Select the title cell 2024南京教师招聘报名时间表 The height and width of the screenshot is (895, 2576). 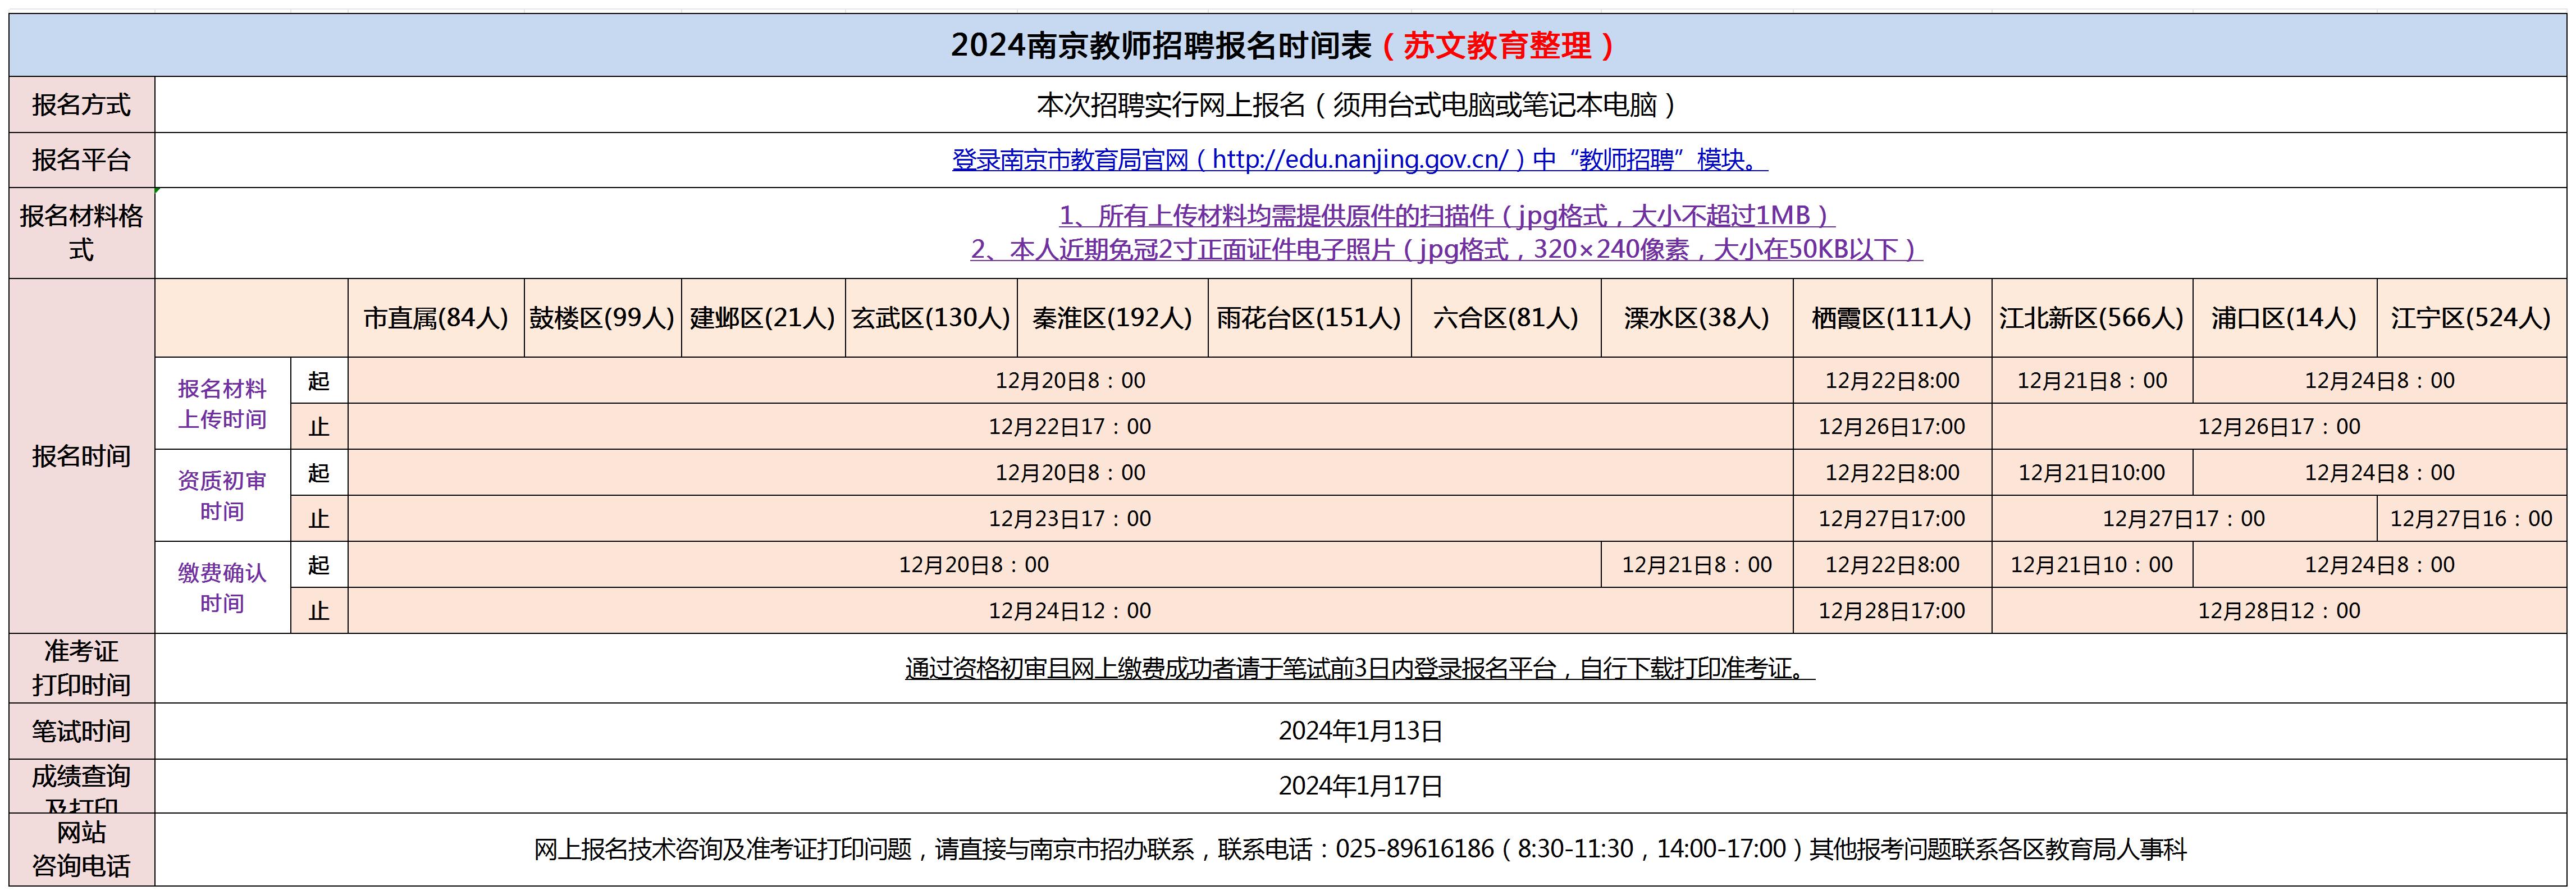pos(1288,45)
